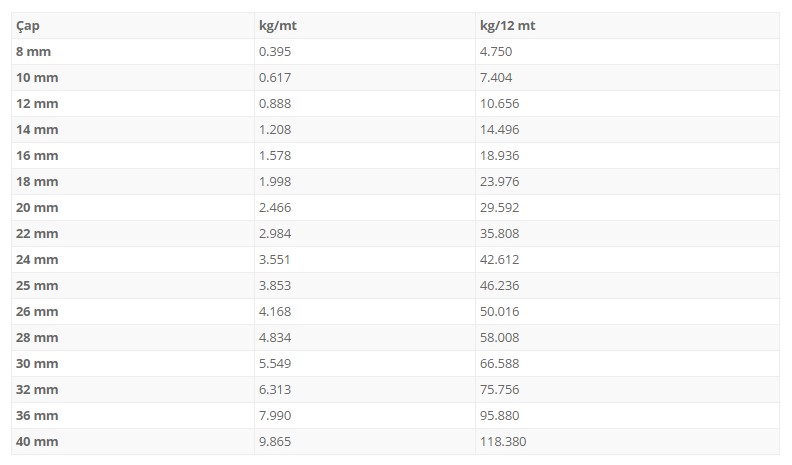Select the 16 mm row label

point(37,156)
